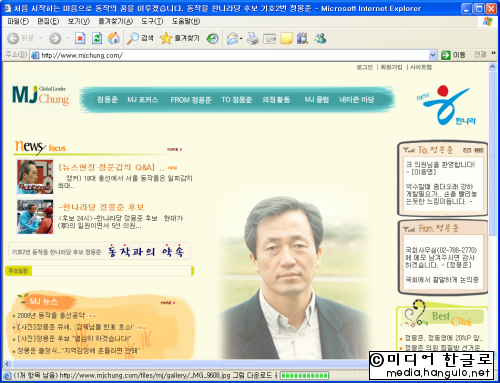Click the 회원가입 link
Screen dimensions: 500x383
pyautogui.click(x=391, y=67)
